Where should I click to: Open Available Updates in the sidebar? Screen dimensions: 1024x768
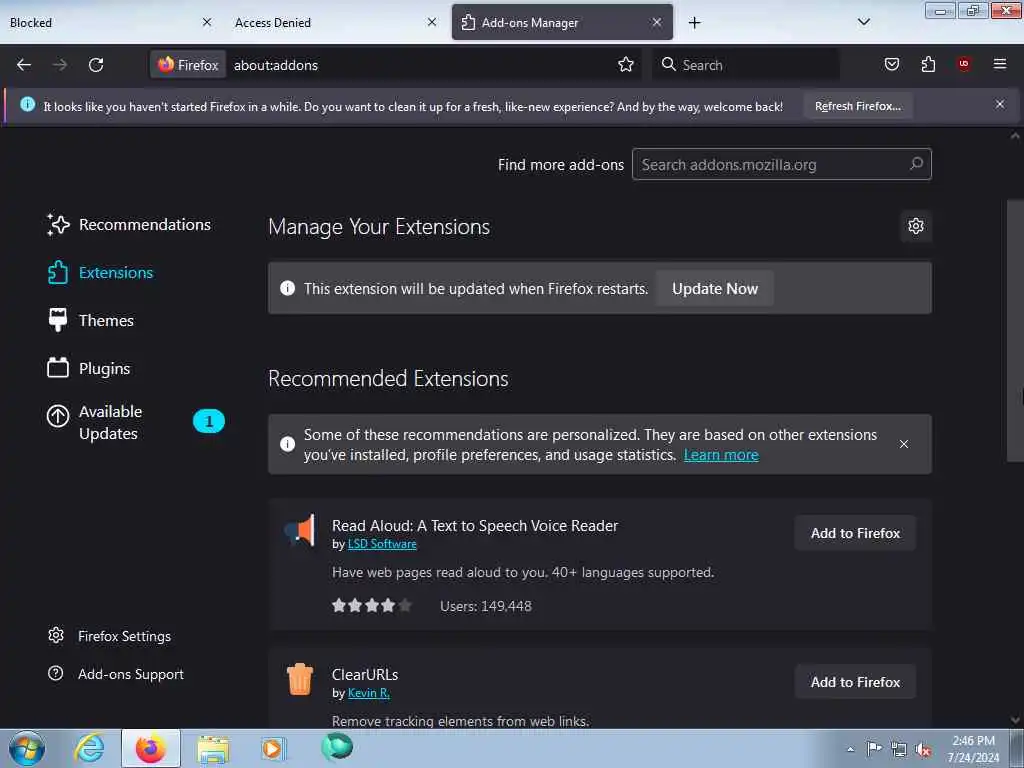click(135, 422)
